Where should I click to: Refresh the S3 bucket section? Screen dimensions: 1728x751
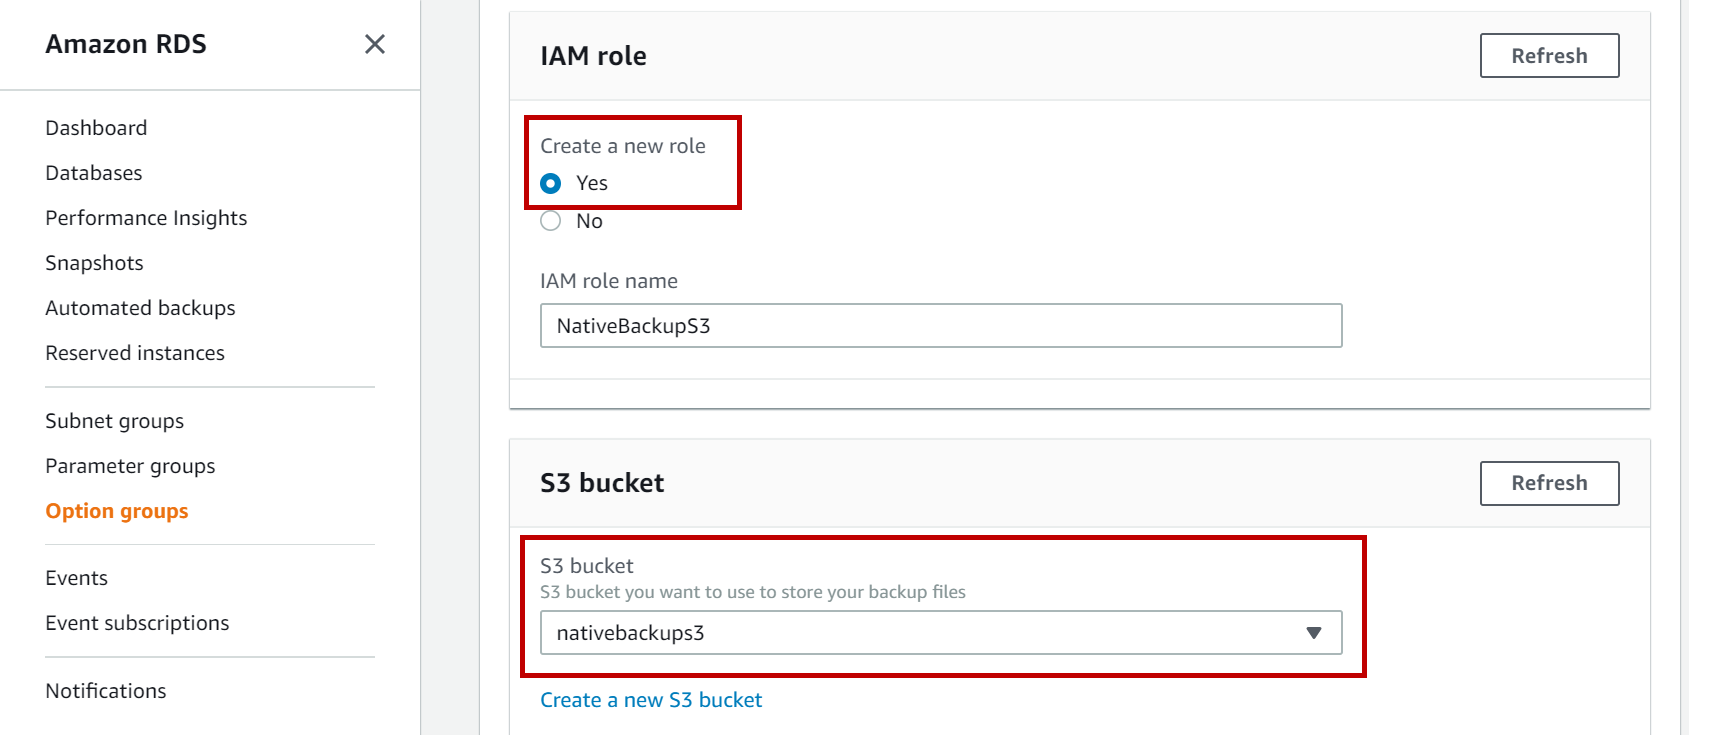point(1548,483)
